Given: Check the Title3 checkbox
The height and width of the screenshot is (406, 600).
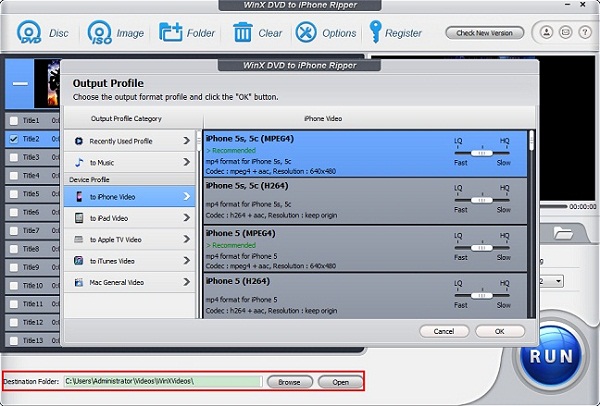Looking at the screenshot, I should point(14,157).
